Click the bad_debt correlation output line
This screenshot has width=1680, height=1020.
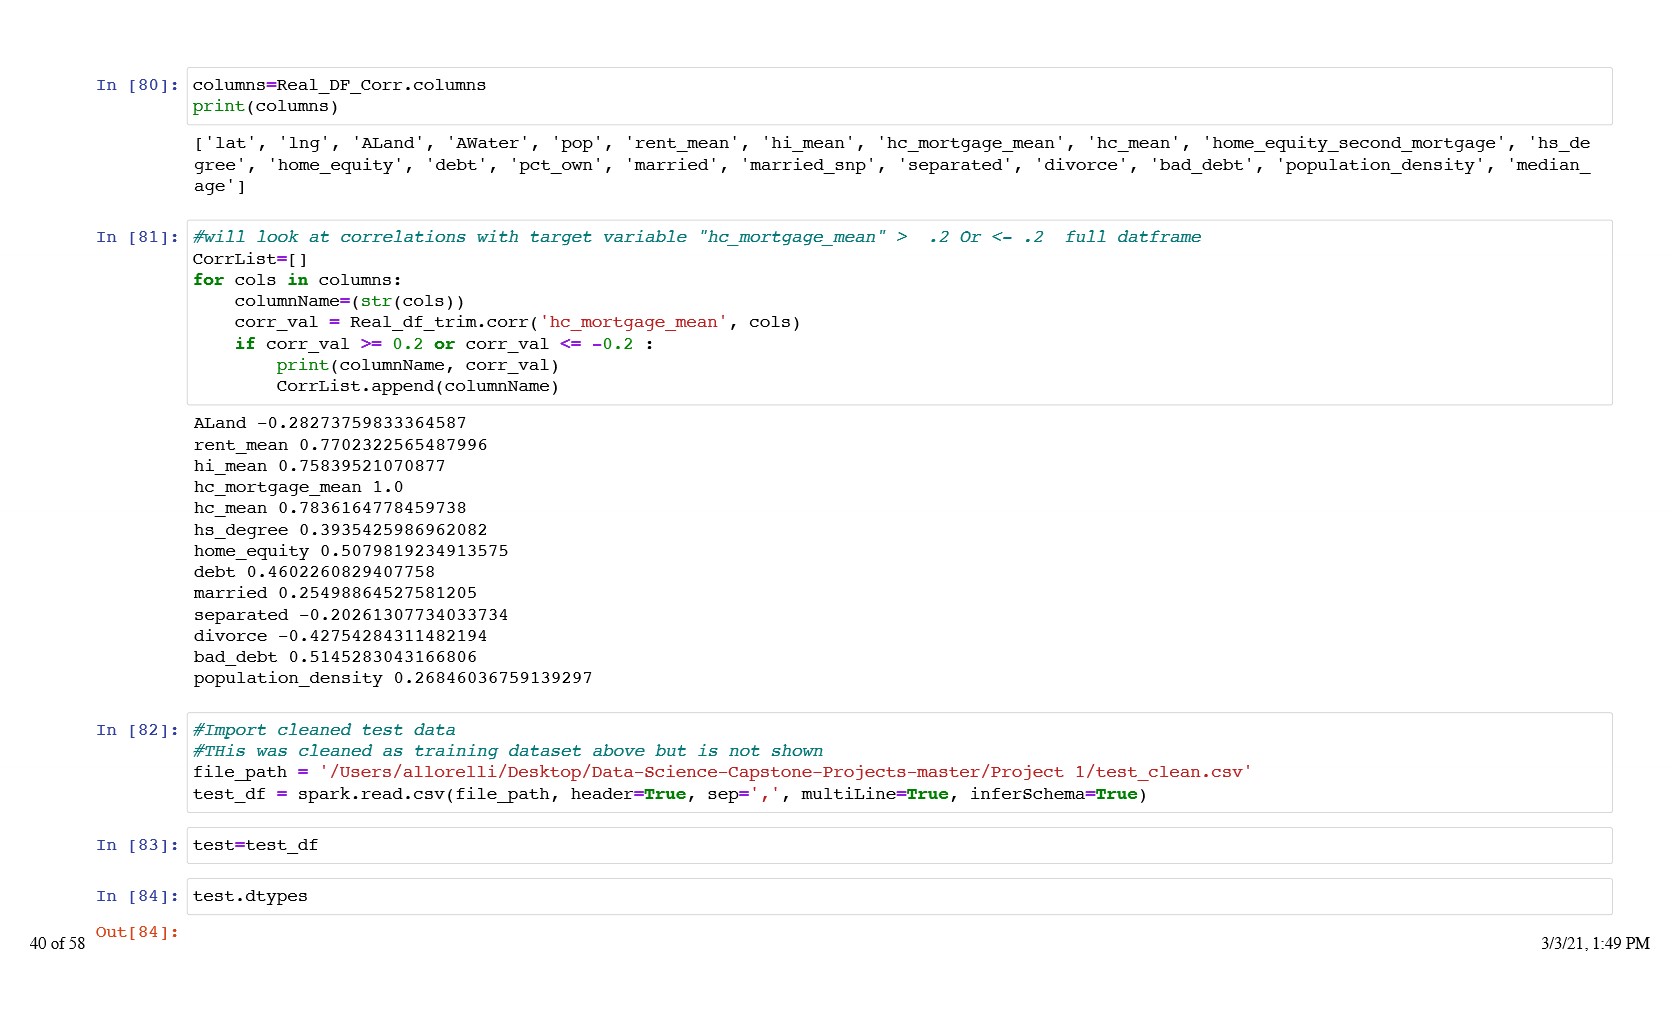[x=335, y=657]
